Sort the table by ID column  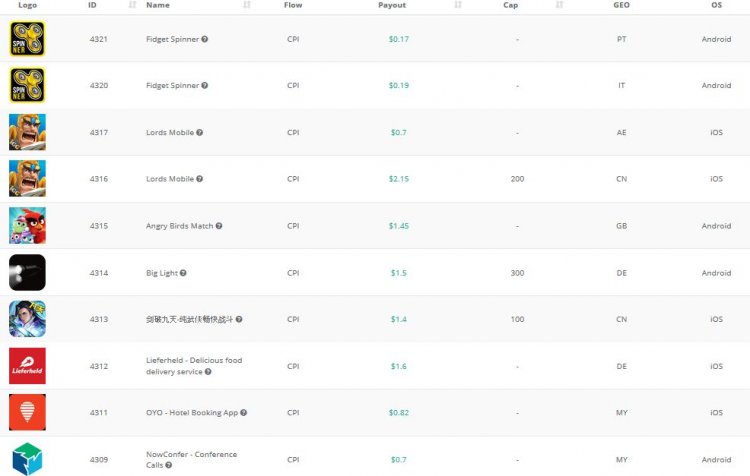[133, 5]
